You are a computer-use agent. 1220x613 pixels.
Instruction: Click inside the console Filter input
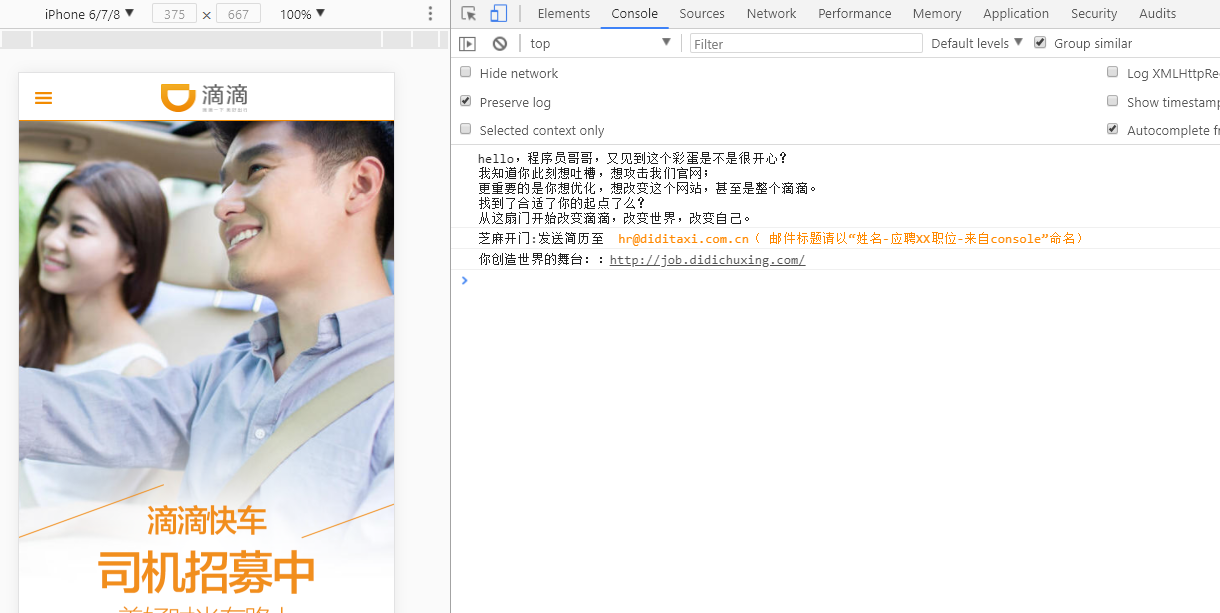click(805, 43)
